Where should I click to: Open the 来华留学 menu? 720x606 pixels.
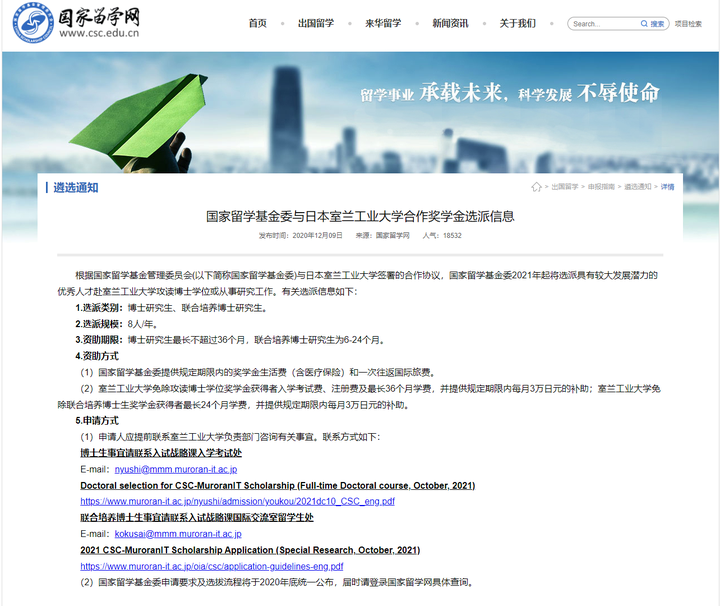[x=383, y=23]
